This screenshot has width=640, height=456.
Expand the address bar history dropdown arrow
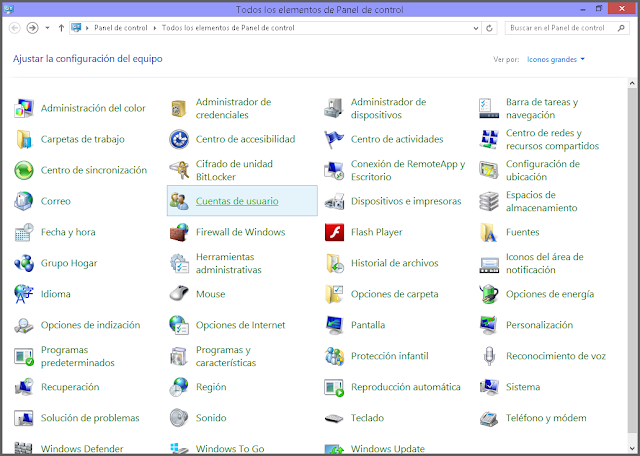[x=476, y=28]
